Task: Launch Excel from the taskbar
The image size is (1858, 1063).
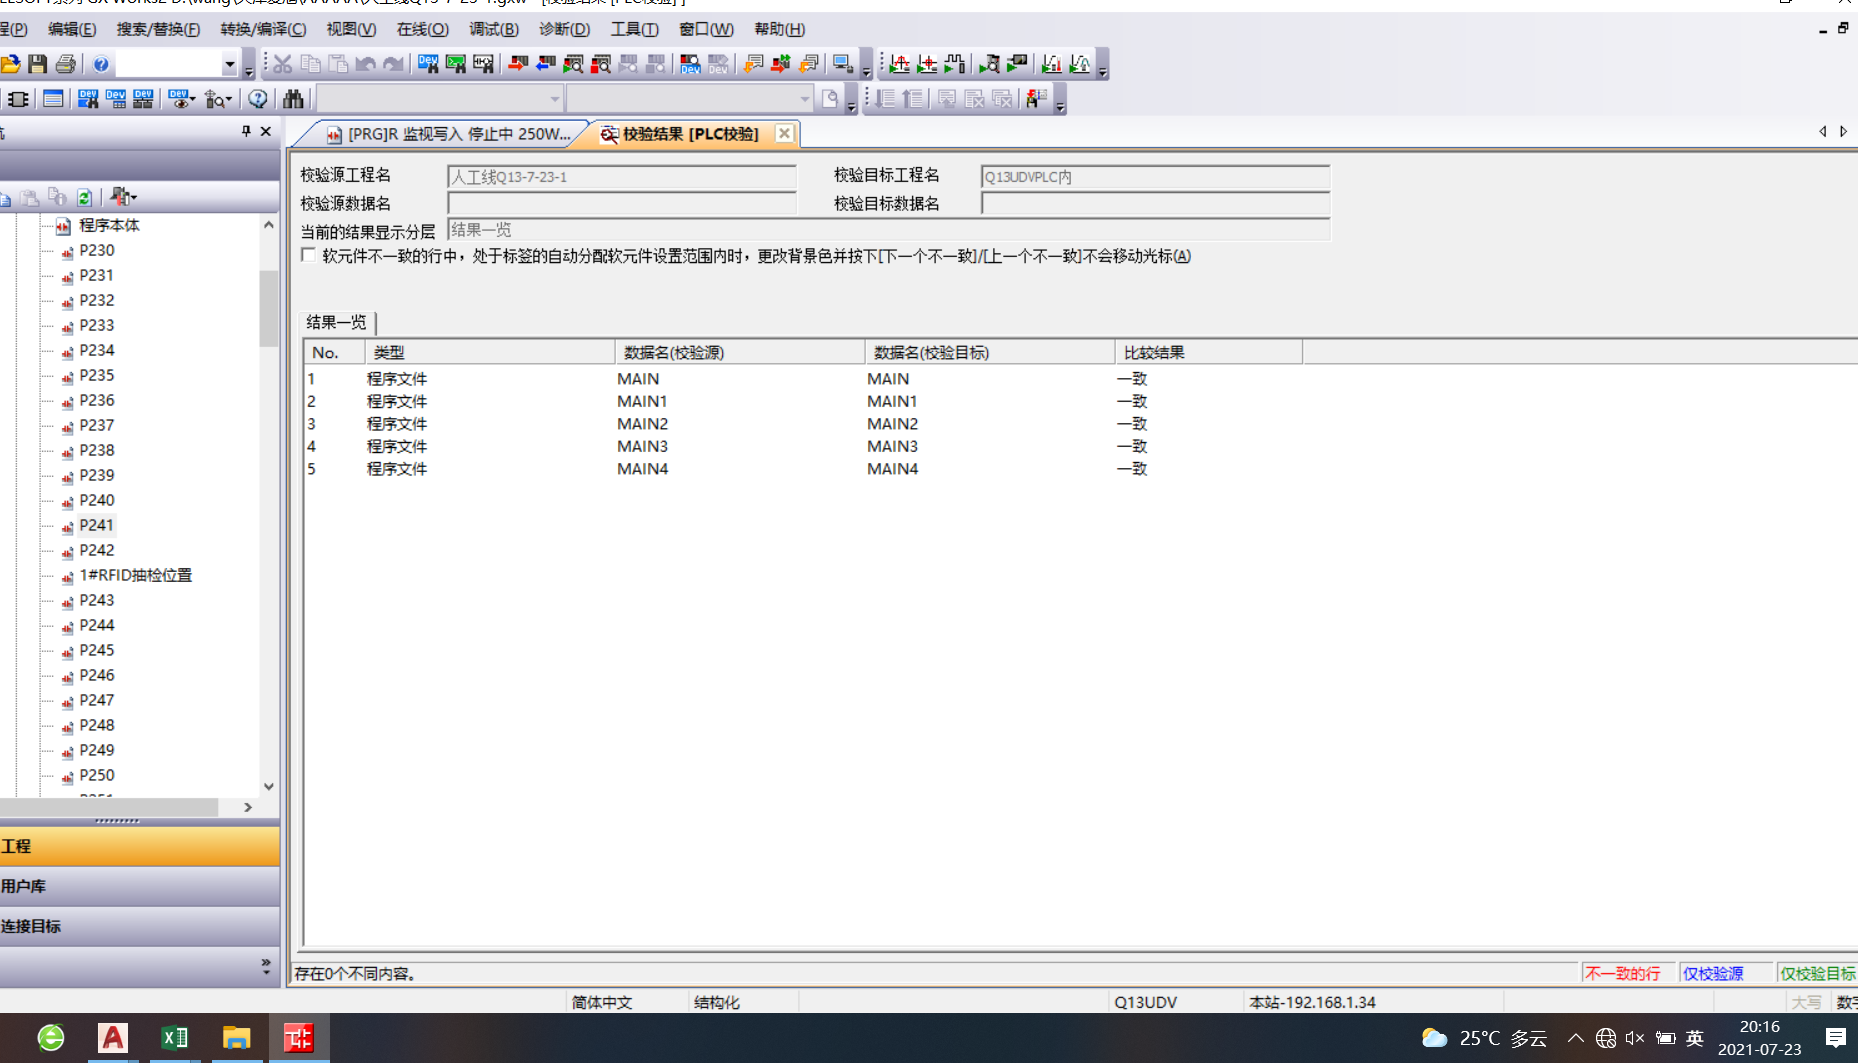Action: coord(175,1038)
